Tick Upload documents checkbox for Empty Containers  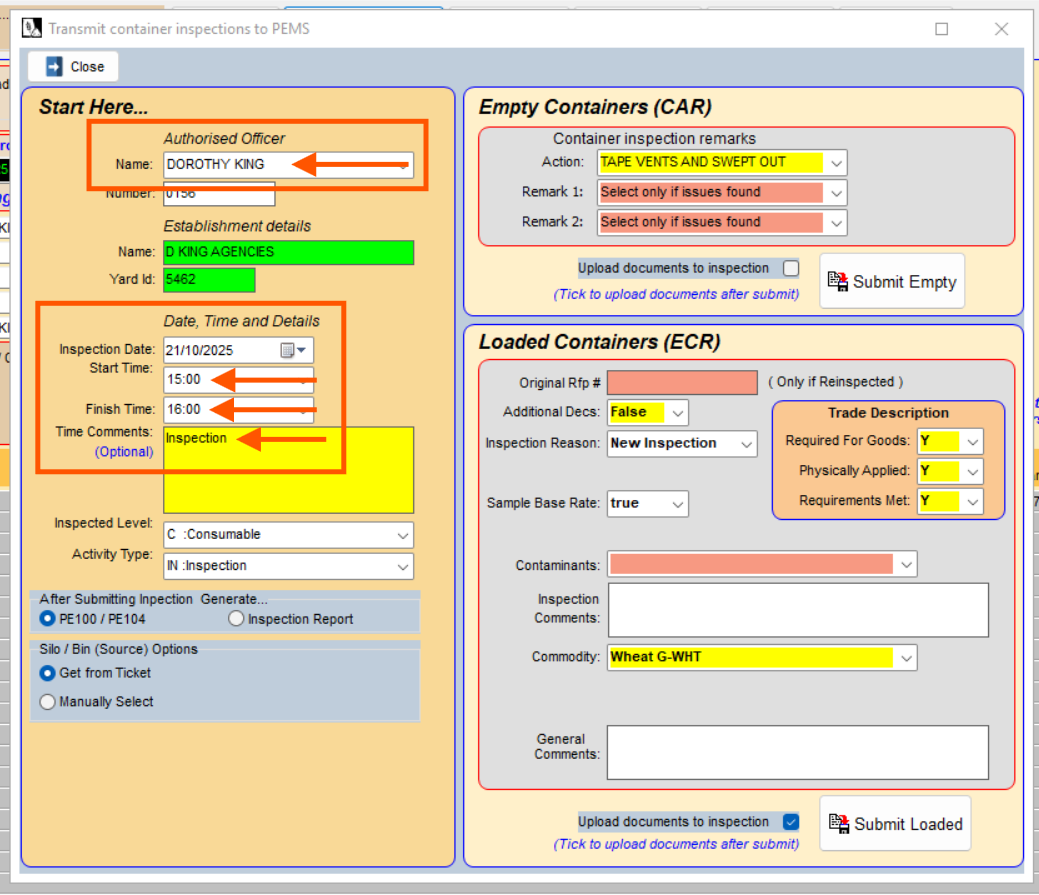(791, 268)
